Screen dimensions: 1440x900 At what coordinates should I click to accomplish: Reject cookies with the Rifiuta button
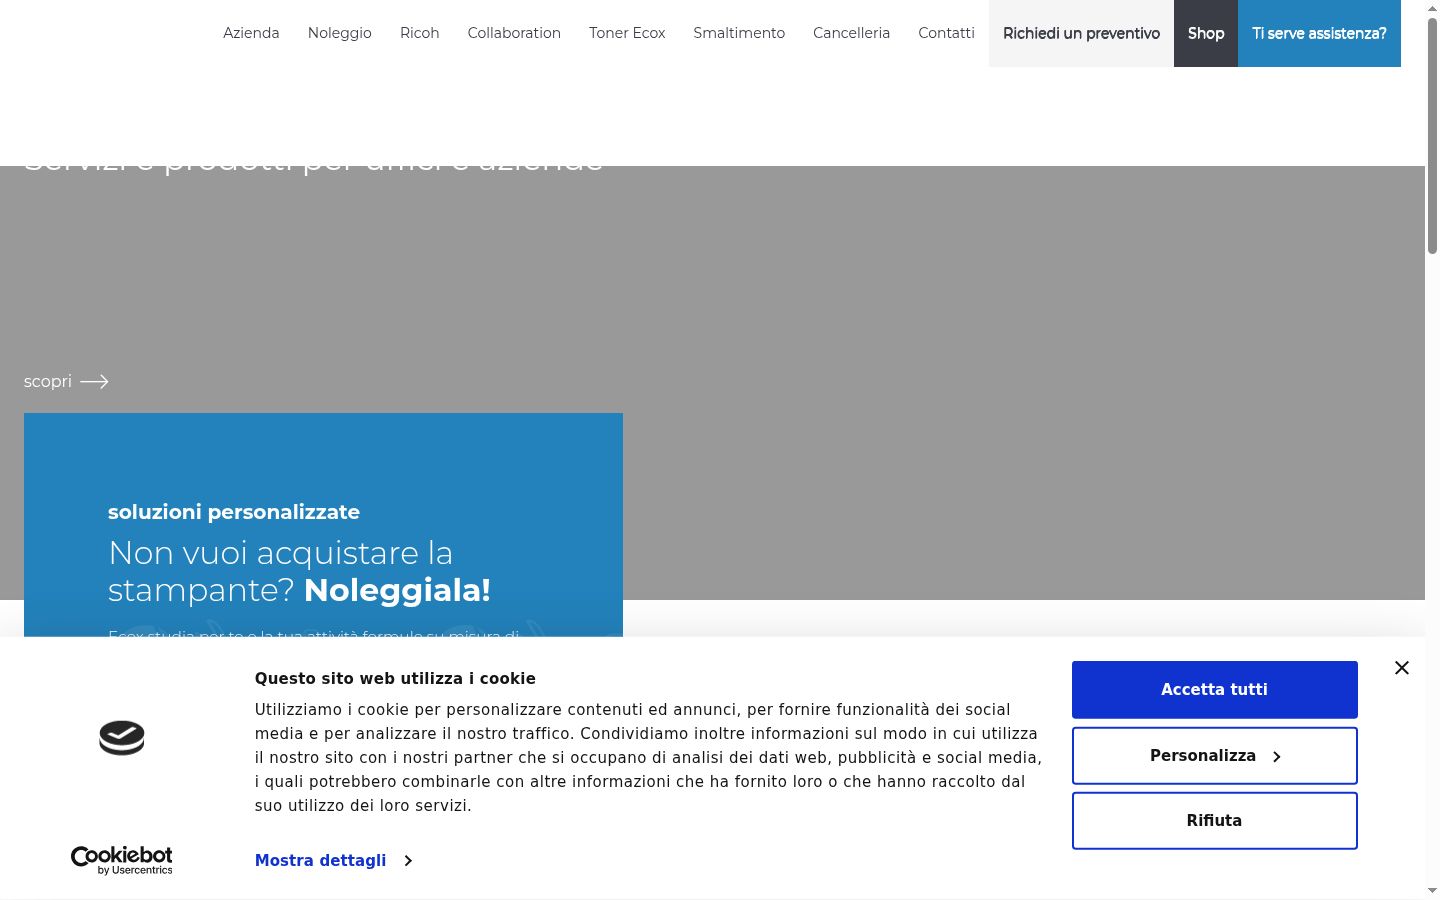point(1214,821)
